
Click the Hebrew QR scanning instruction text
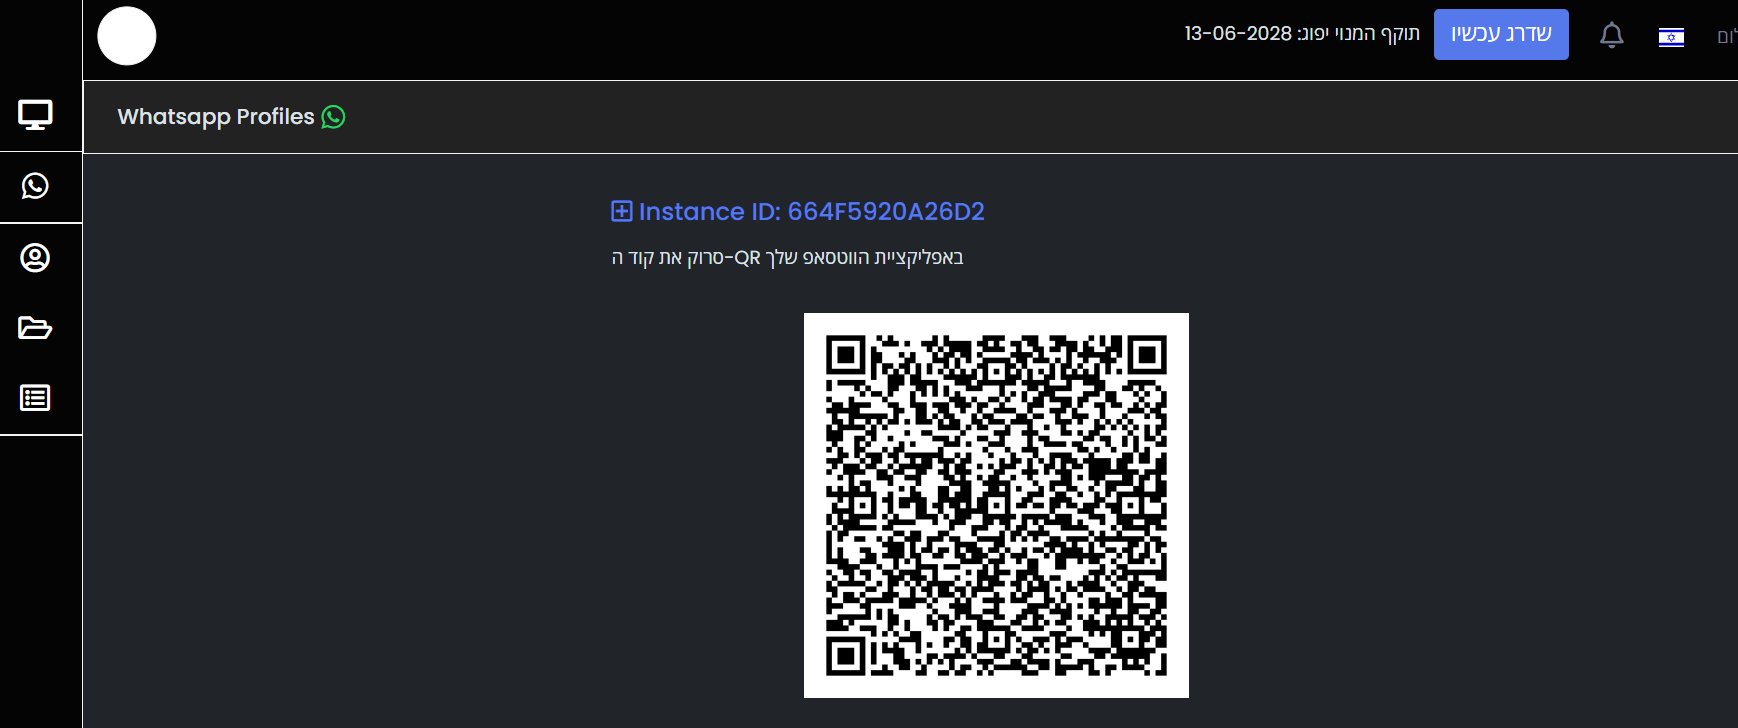[x=787, y=258]
